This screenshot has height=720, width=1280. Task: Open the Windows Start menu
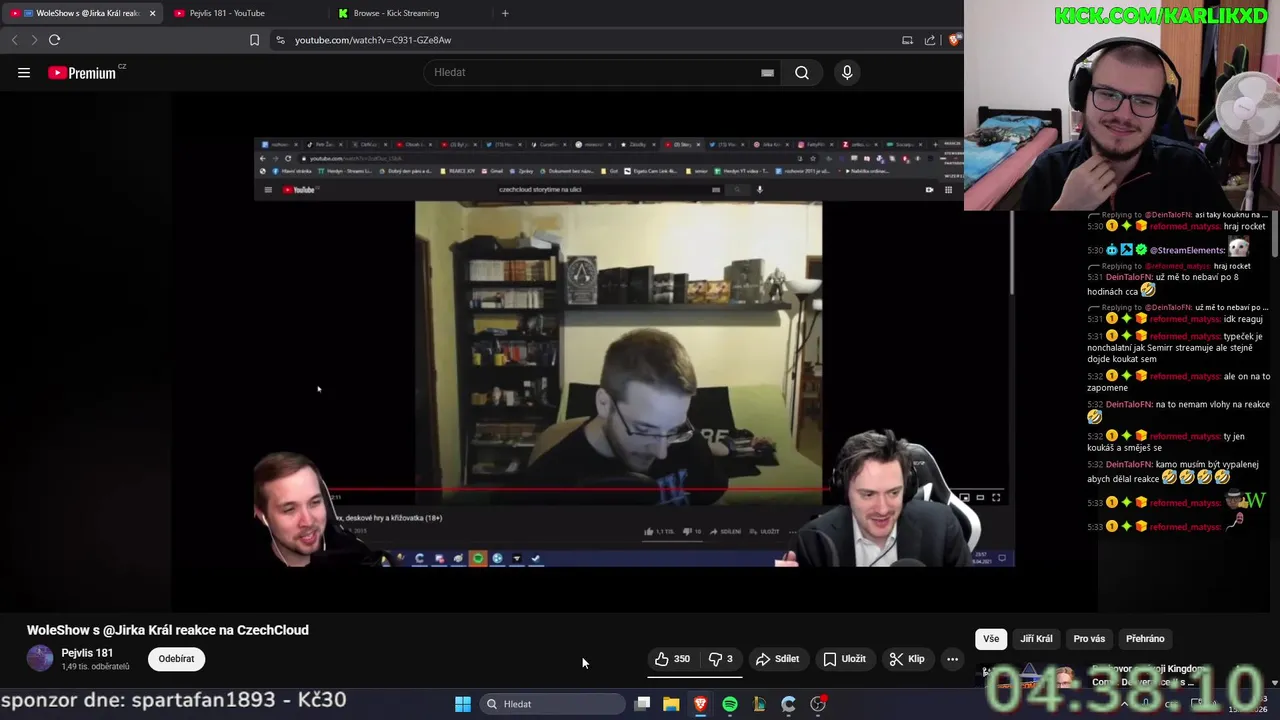(463, 704)
